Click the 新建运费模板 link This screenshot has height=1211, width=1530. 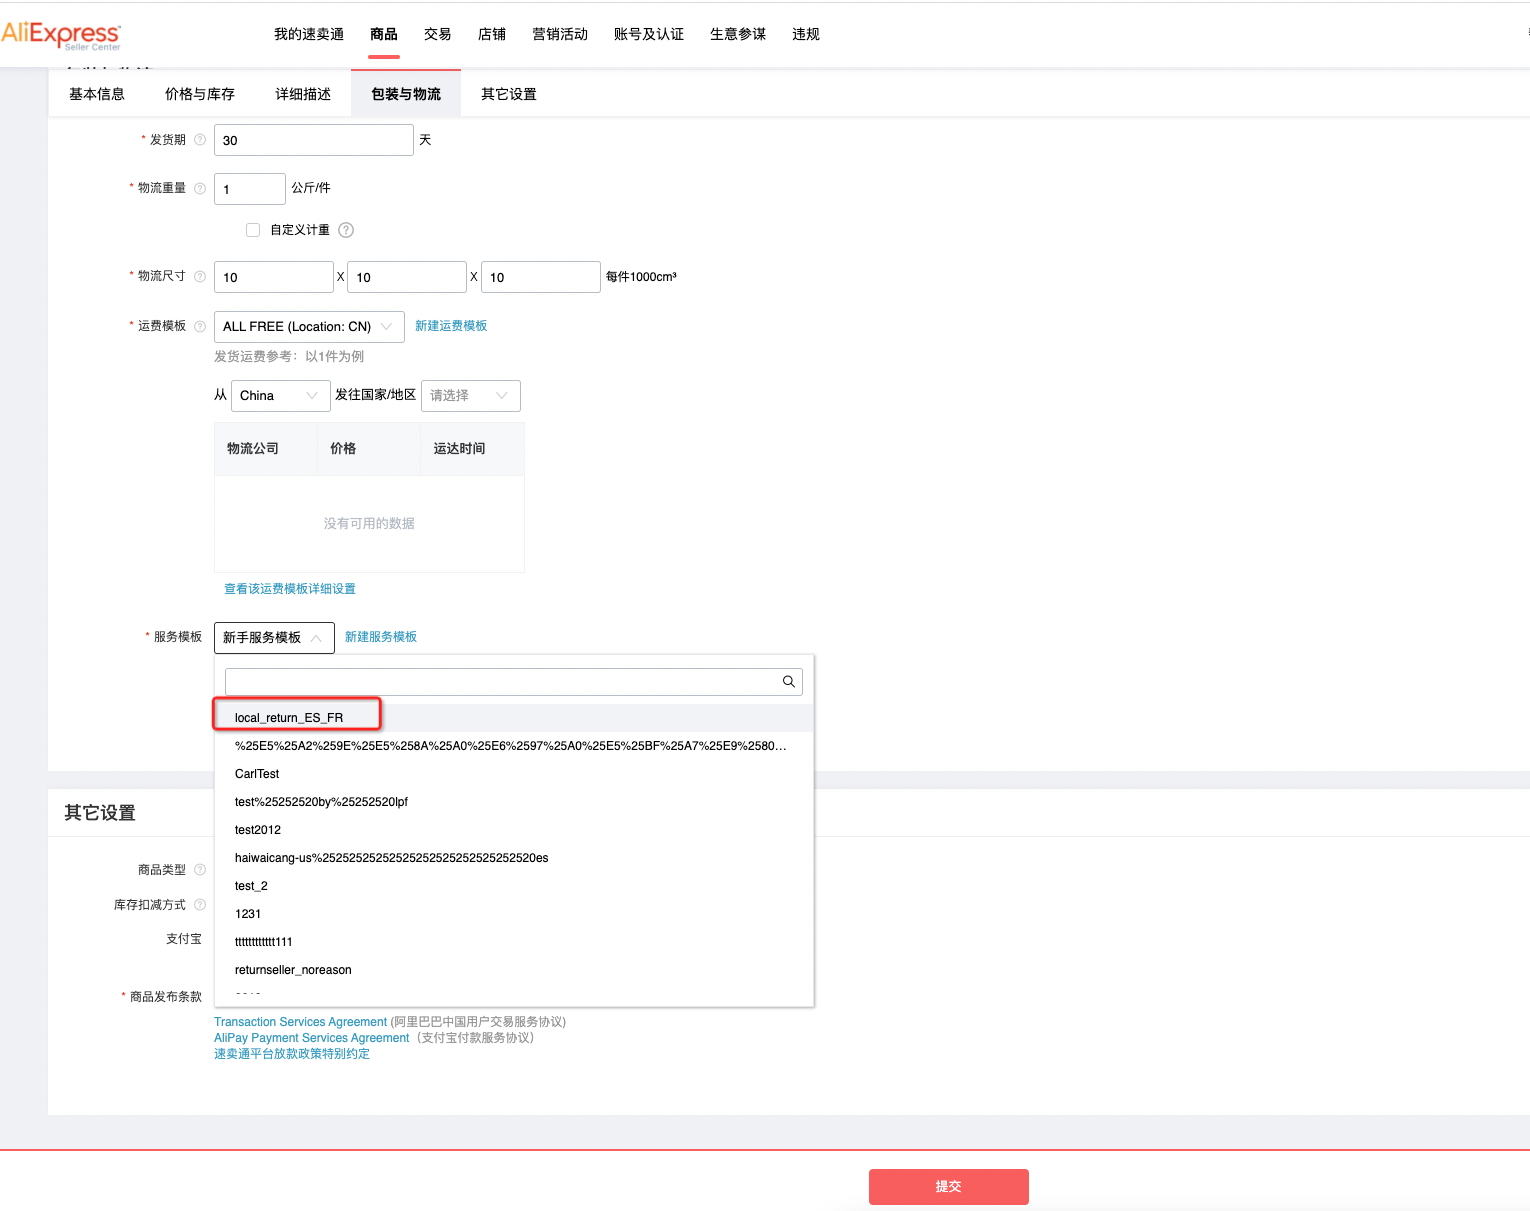(x=451, y=326)
